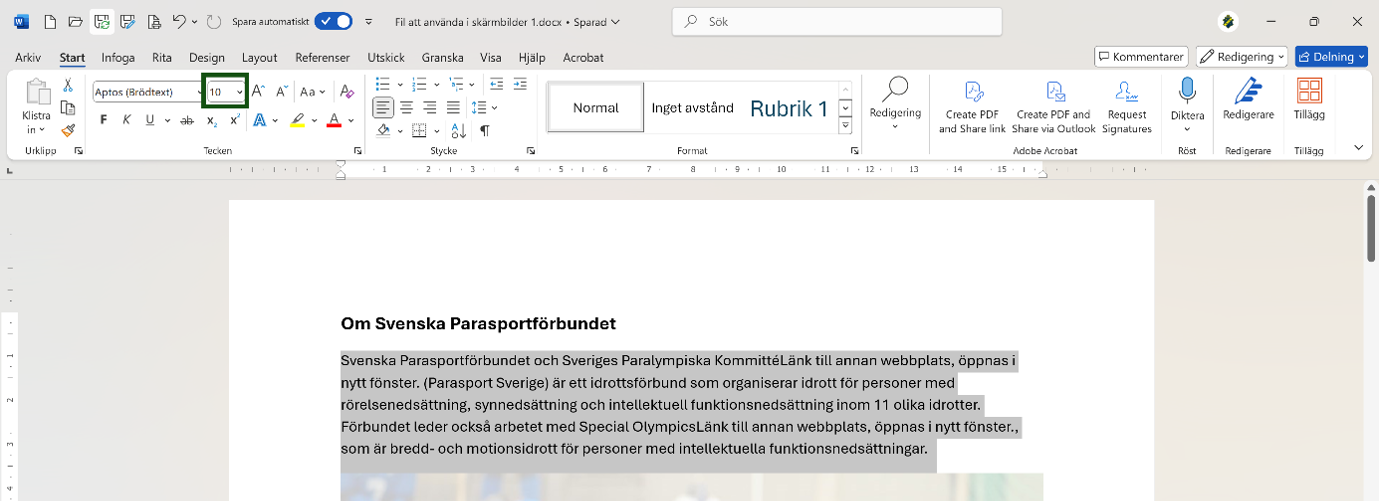This screenshot has height=504, width=1384.
Task: Click the save with sync icon
Action: click(101, 21)
